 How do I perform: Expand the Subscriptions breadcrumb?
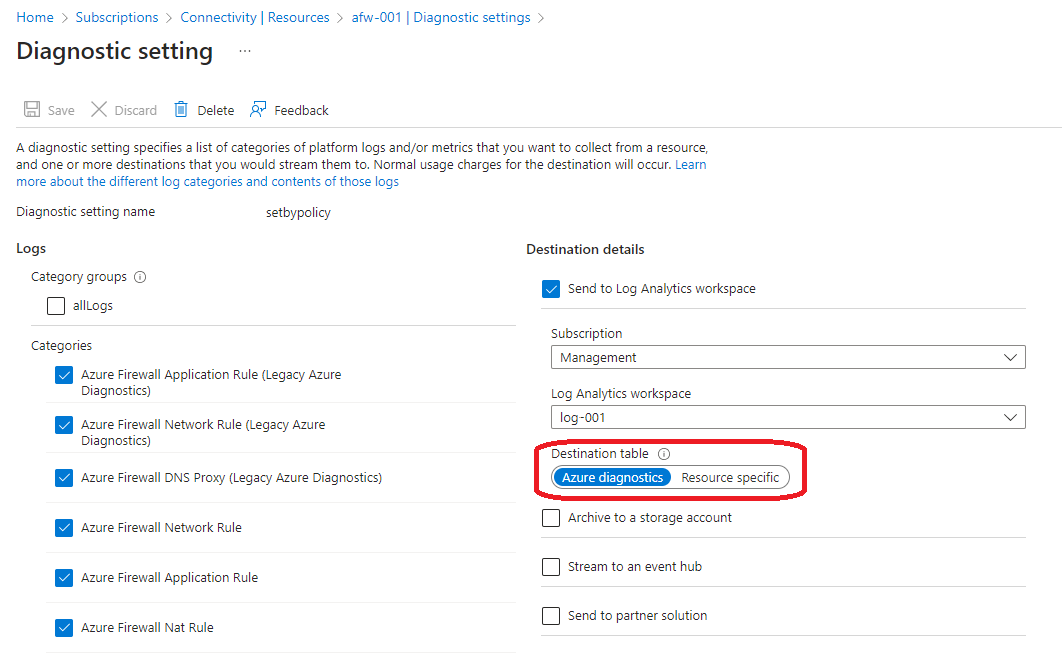click(x=117, y=17)
